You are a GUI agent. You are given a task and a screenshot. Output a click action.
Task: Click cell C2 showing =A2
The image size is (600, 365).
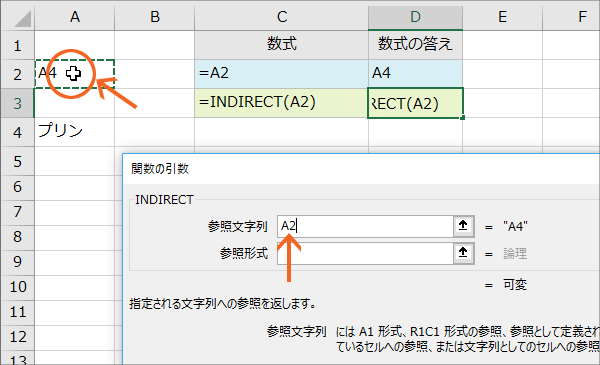(282, 74)
